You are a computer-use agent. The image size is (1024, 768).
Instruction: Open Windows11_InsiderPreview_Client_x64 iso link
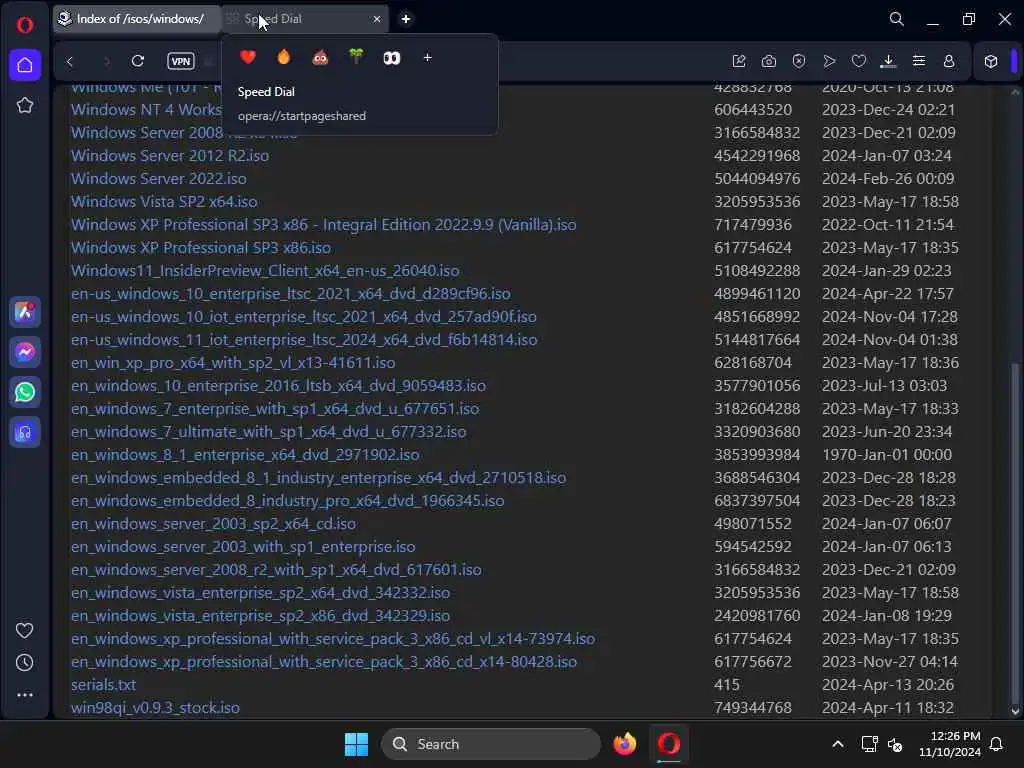tap(265, 270)
